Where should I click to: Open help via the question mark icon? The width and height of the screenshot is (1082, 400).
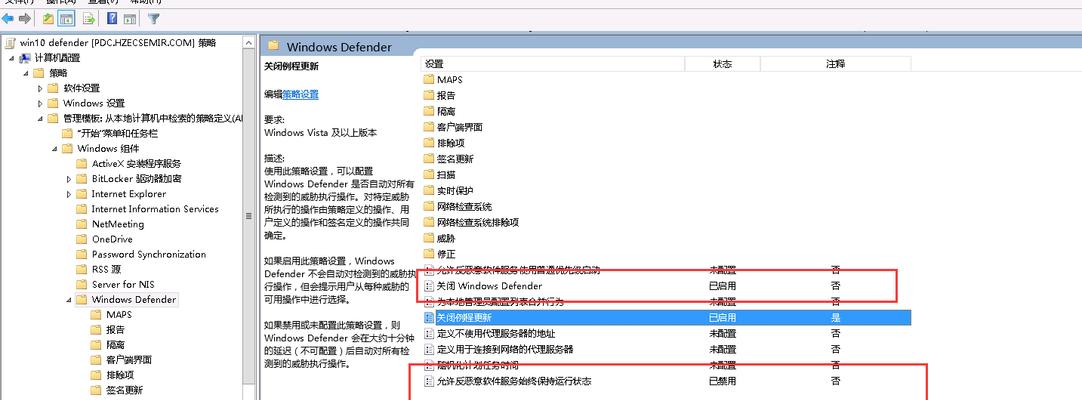(x=112, y=19)
